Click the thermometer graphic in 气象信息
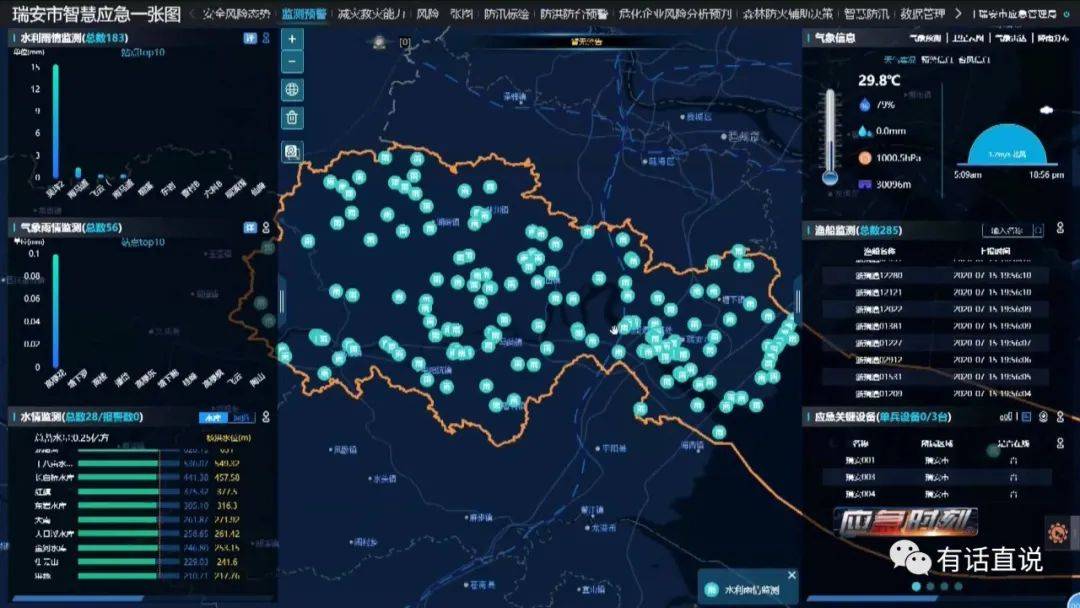The image size is (1080, 608). (x=831, y=138)
